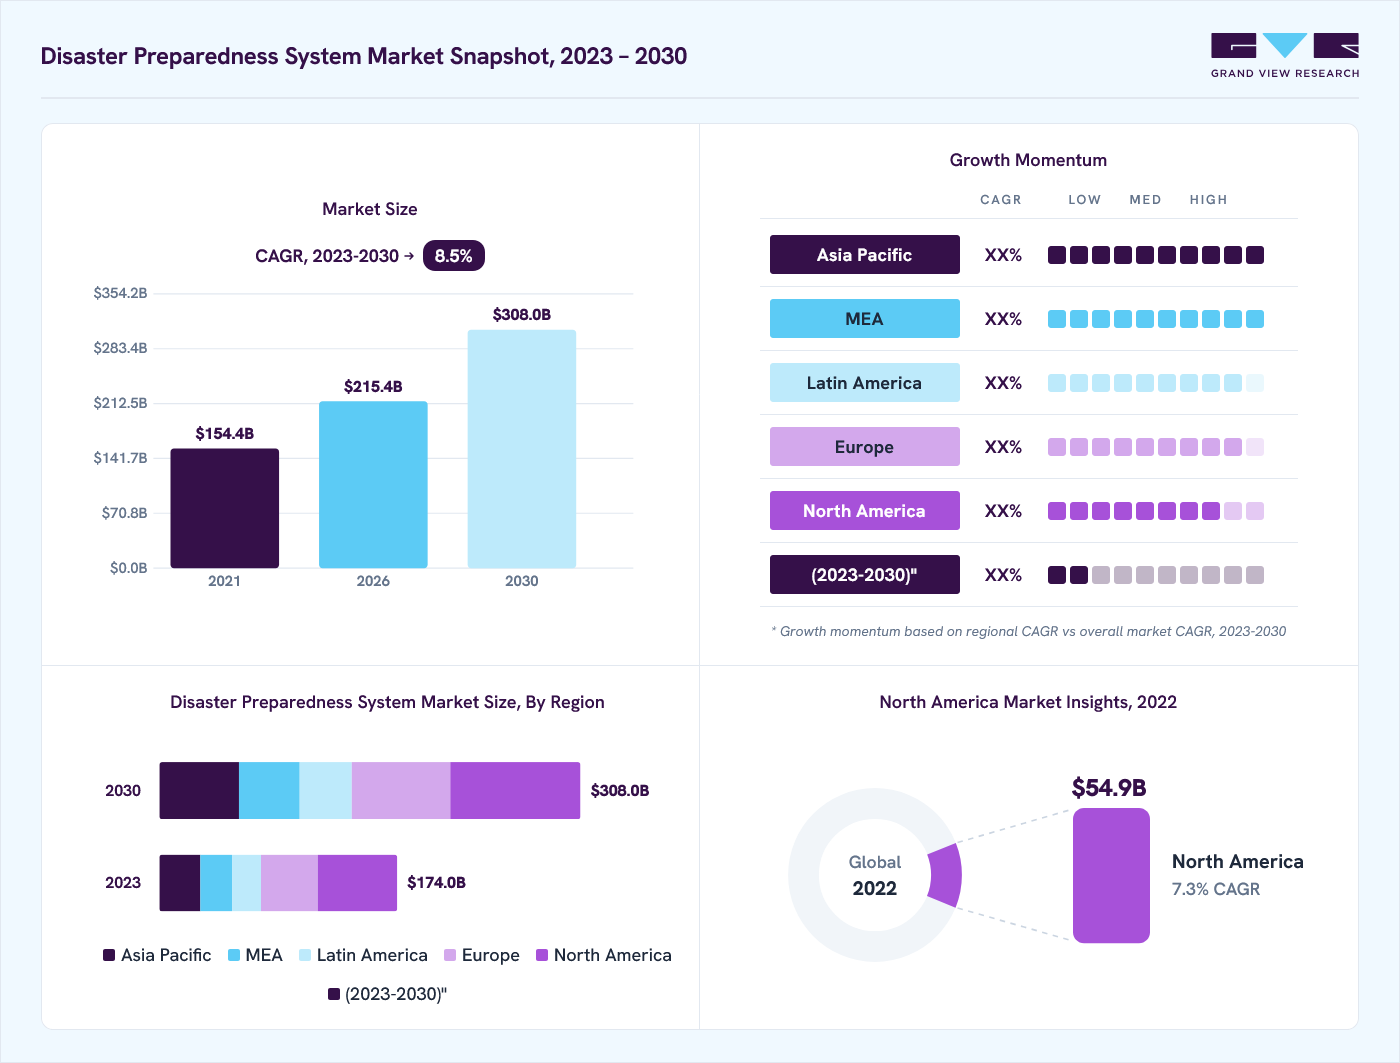Select the 2030 market size bar

pos(522,449)
